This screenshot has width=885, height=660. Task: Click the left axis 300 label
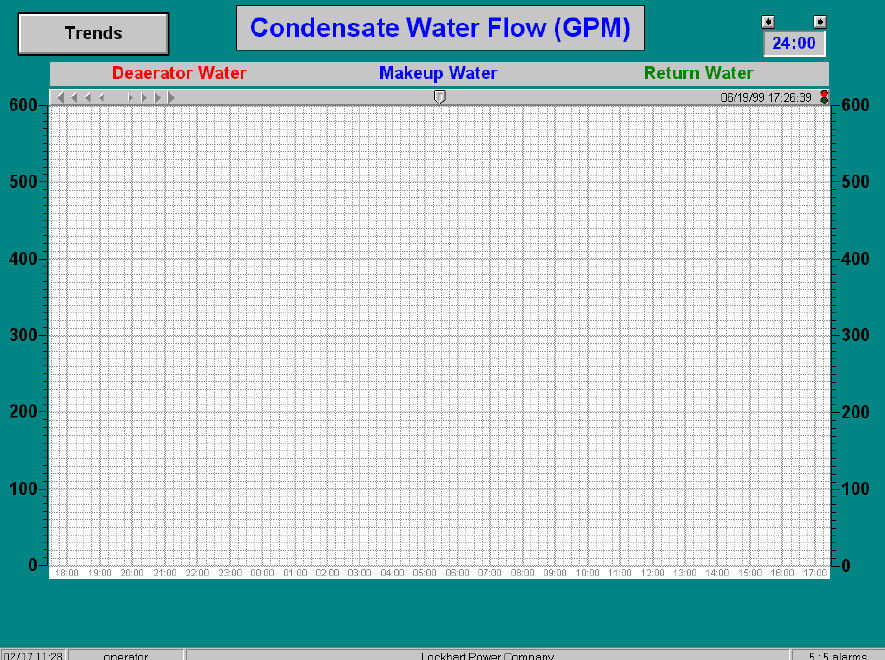click(x=23, y=335)
